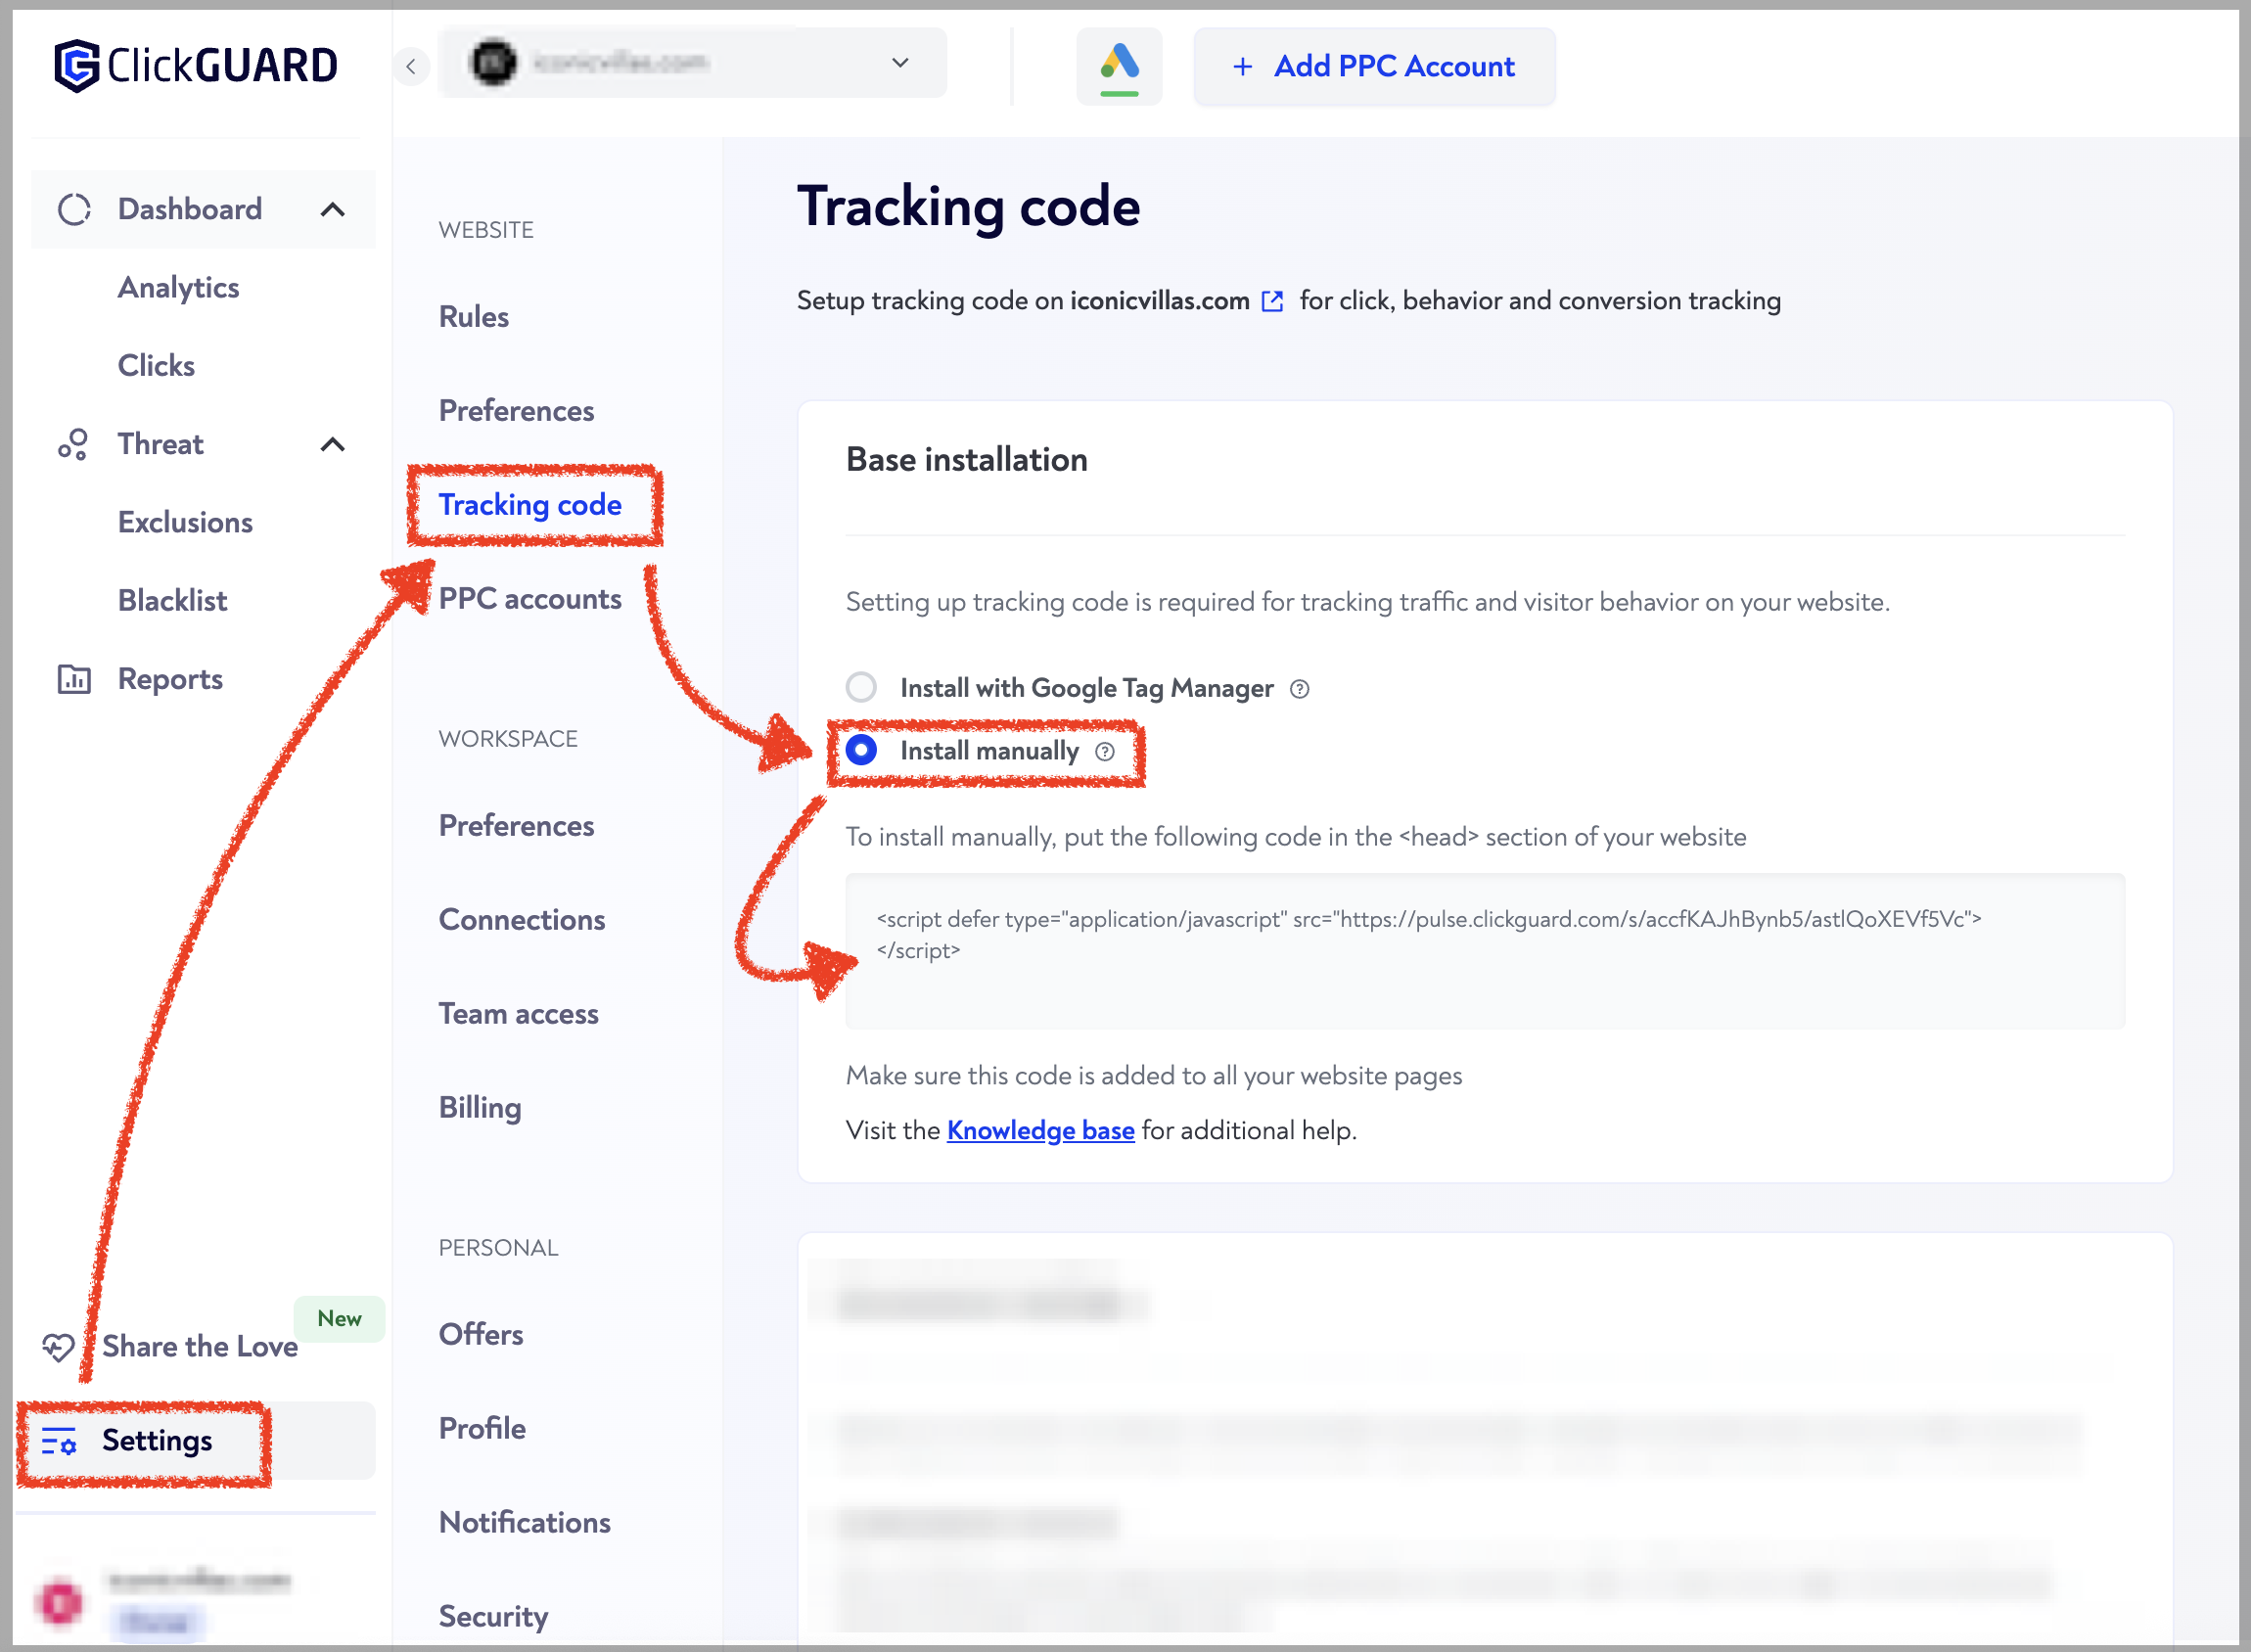Screen dimensions: 2251x1652
Task: Click iconicvillas.com bold site name text
Action: pos(1159,301)
